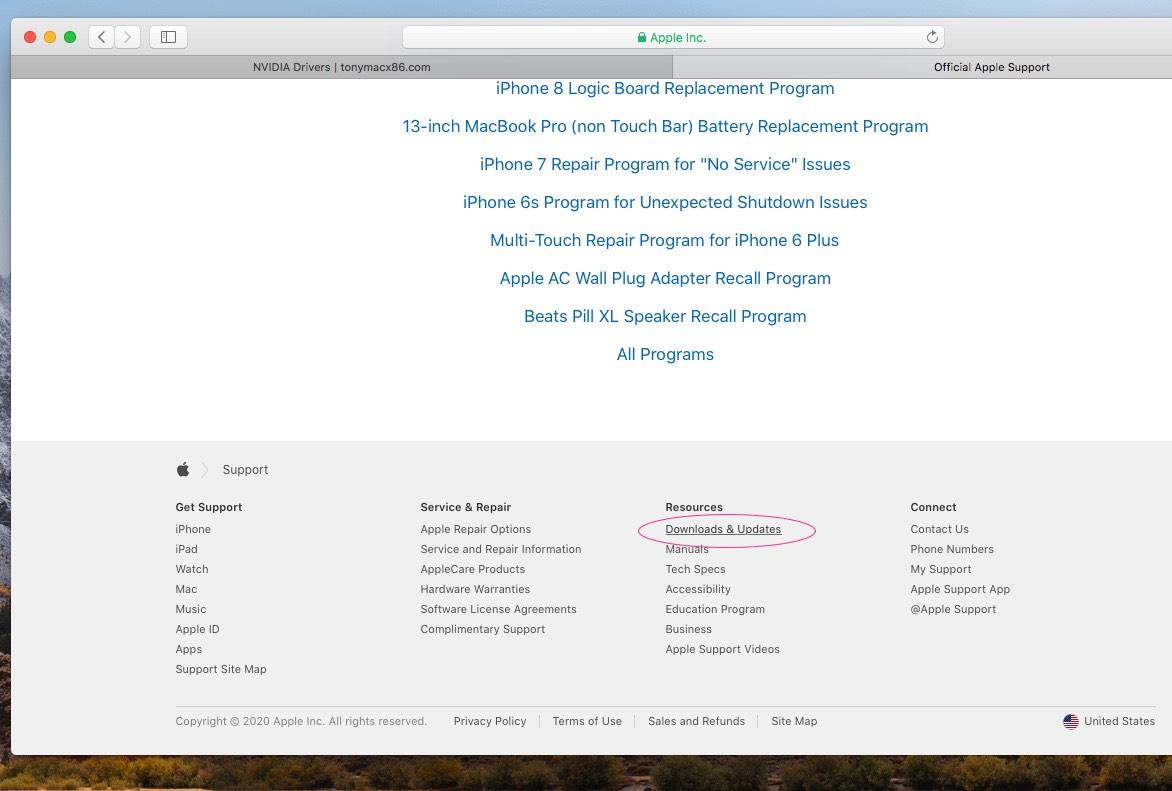Open Apple ID support link
1172x791 pixels.
(197, 630)
